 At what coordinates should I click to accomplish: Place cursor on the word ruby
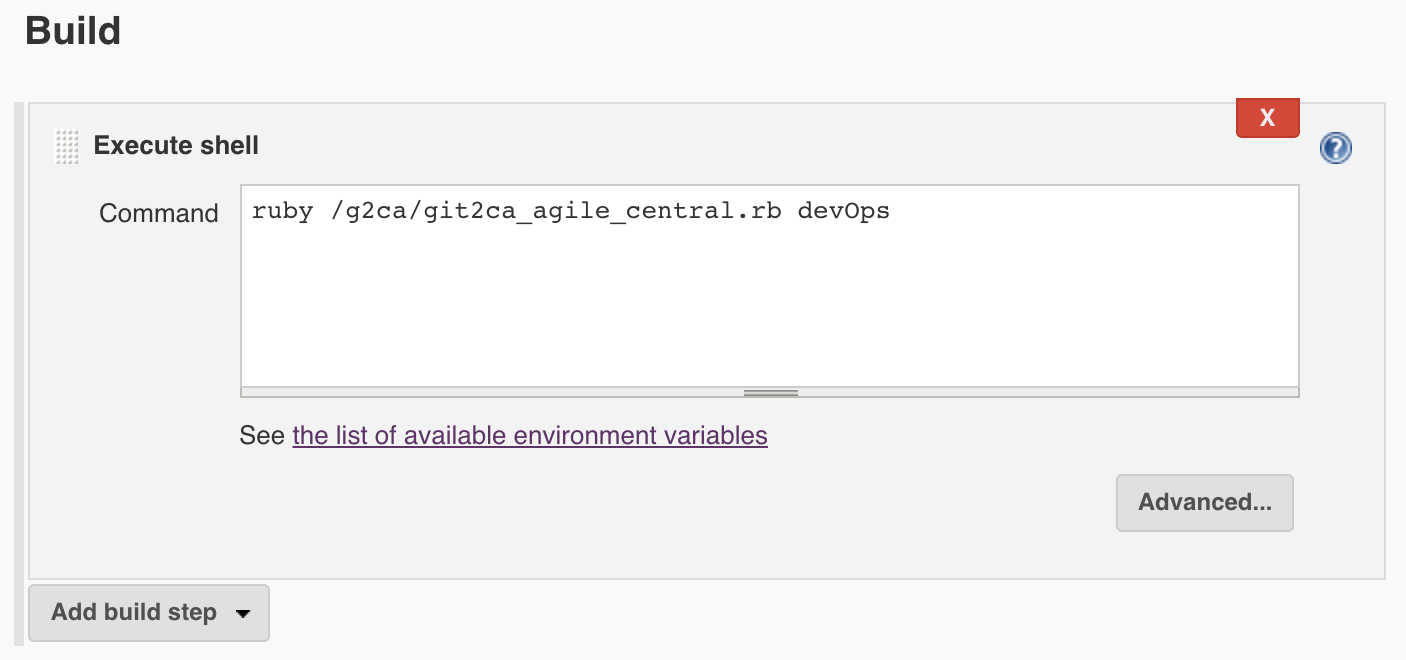tap(275, 212)
